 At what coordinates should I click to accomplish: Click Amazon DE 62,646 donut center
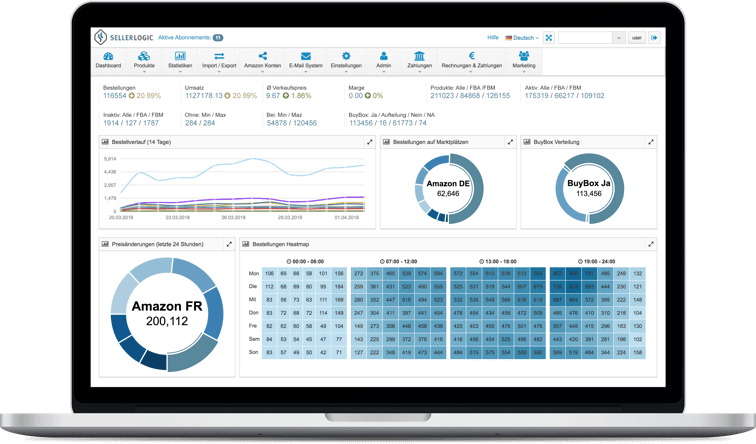click(x=448, y=188)
